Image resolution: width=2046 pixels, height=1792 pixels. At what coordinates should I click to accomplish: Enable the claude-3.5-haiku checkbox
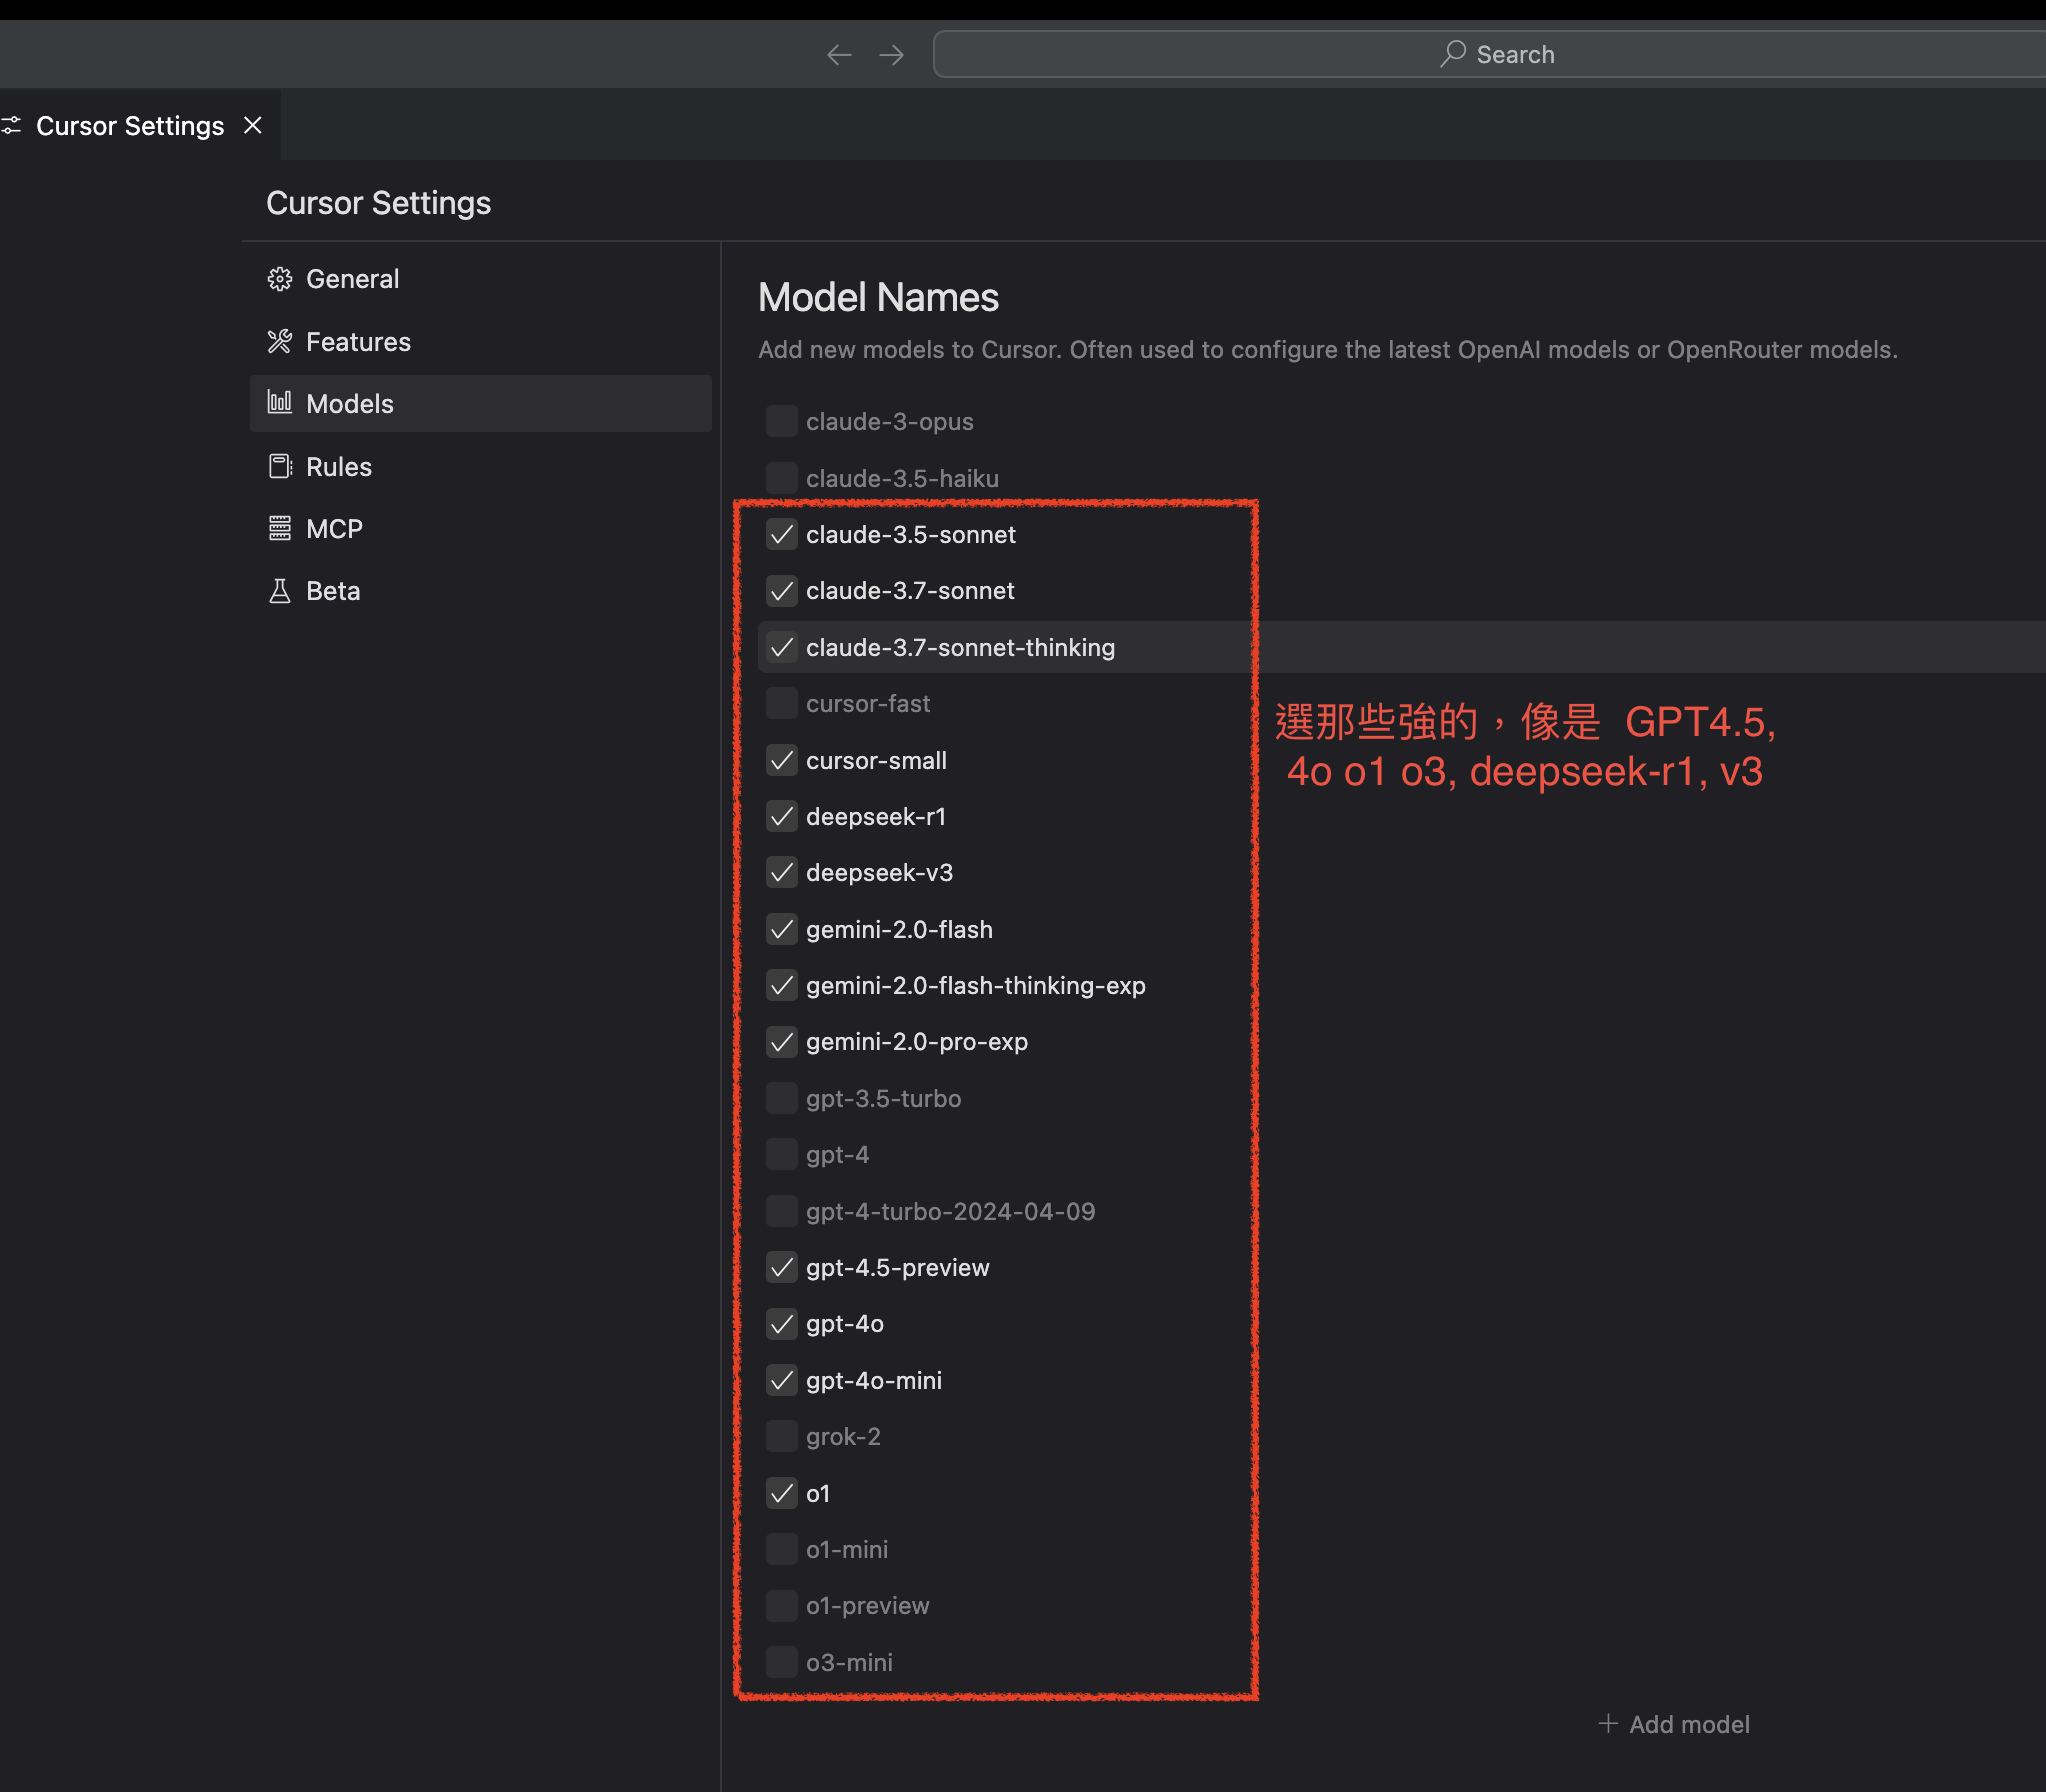click(x=782, y=478)
